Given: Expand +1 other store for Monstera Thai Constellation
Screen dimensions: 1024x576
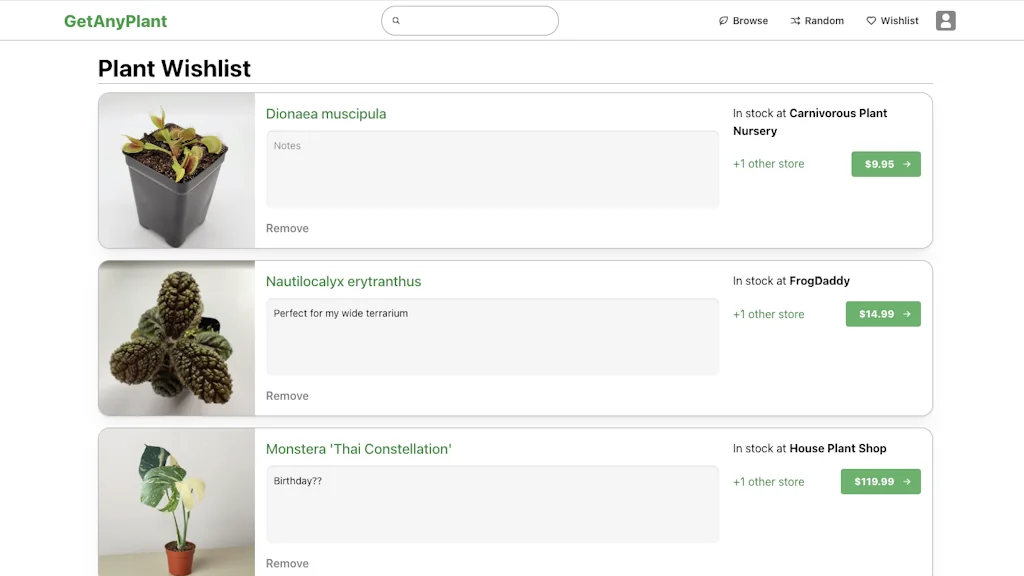Looking at the screenshot, I should tap(768, 481).
